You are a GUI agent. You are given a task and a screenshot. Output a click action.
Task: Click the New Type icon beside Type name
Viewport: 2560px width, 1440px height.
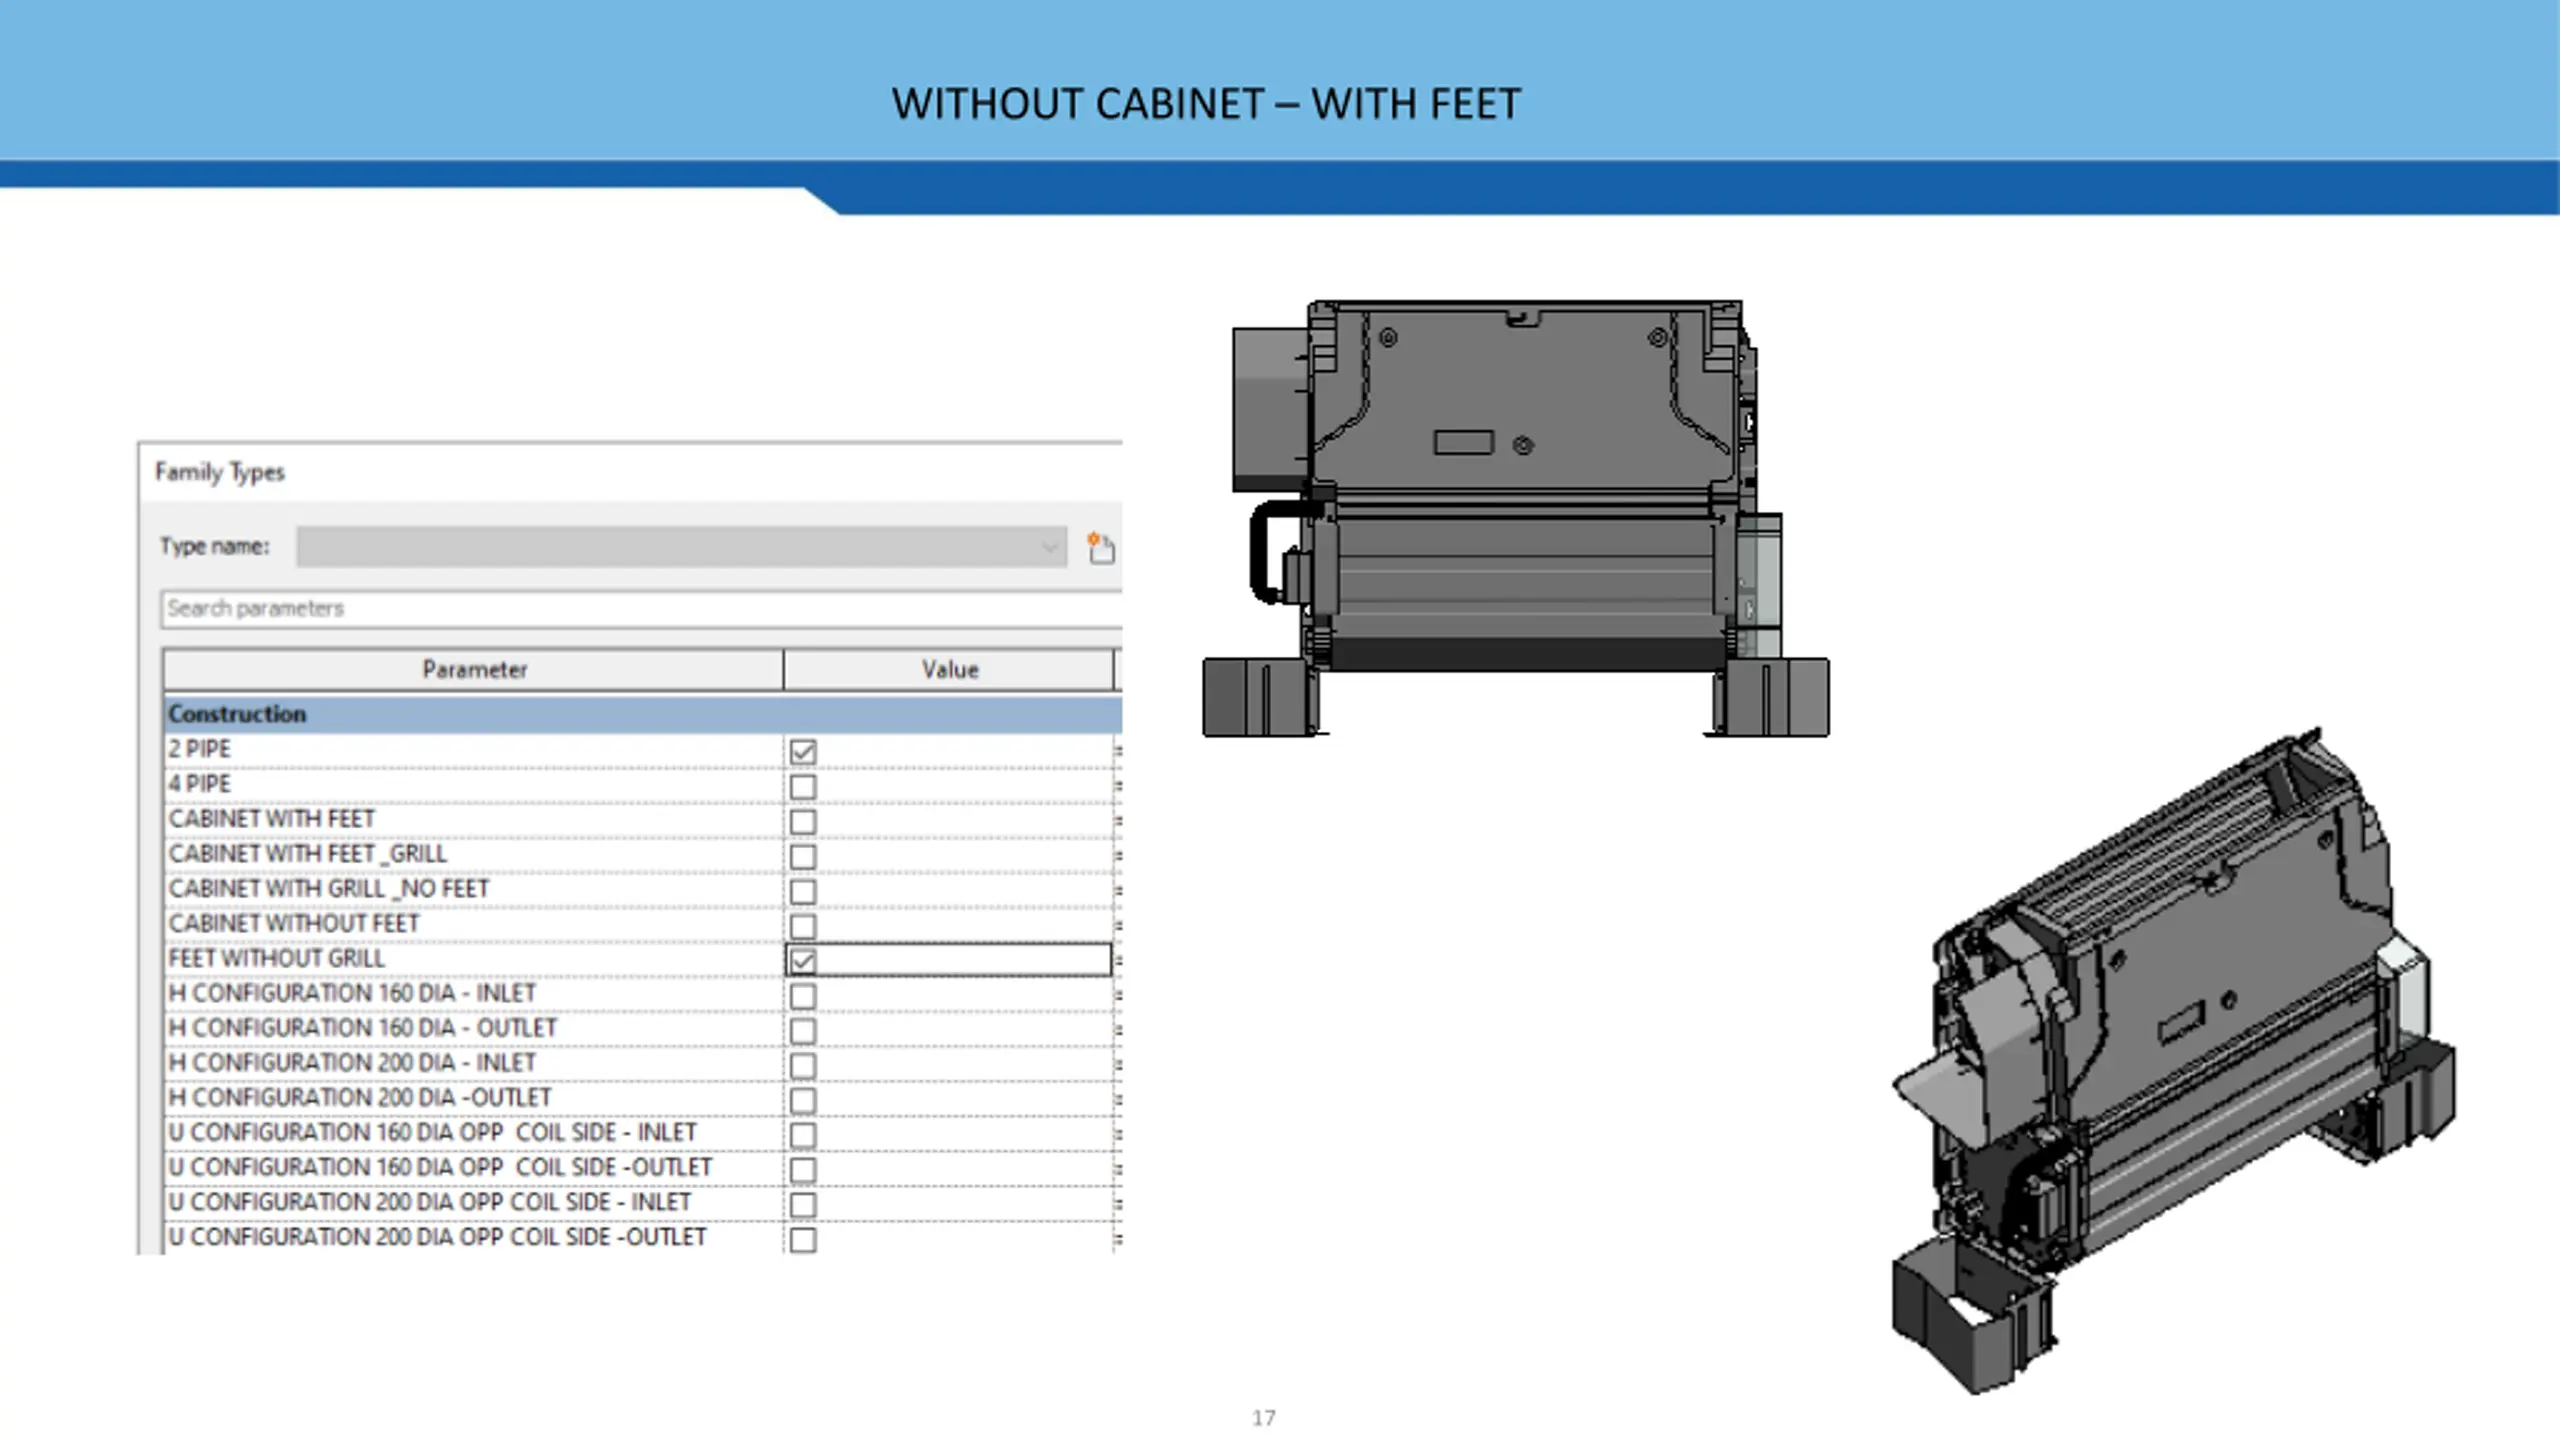click(x=1101, y=547)
